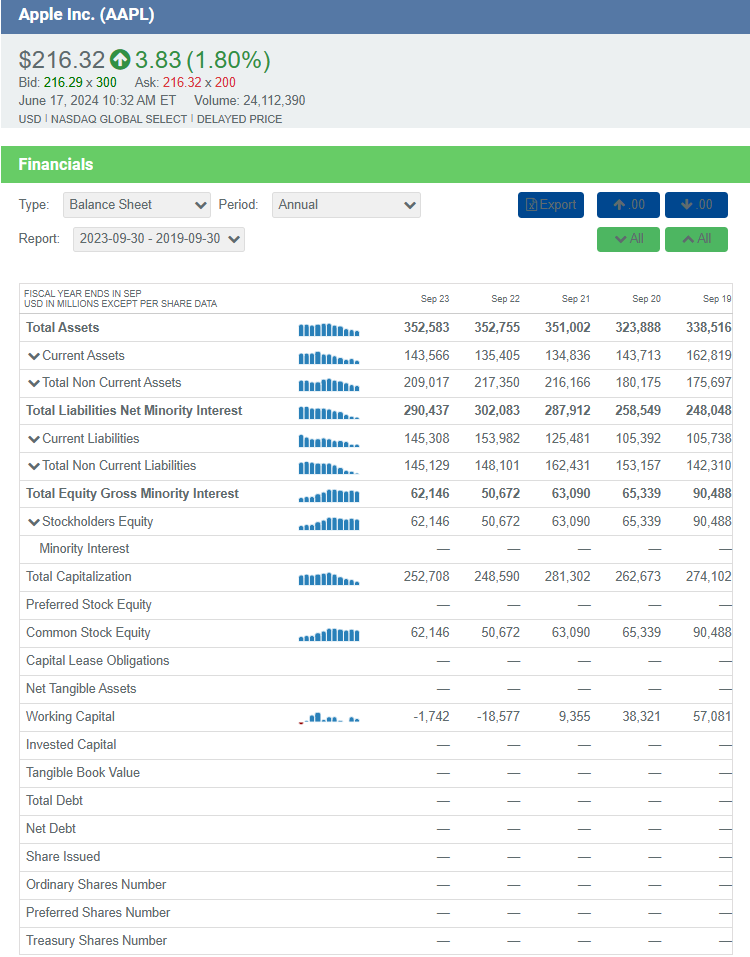
Task: Click the Total Non Current Liabilities sparkline
Action: 329,468
